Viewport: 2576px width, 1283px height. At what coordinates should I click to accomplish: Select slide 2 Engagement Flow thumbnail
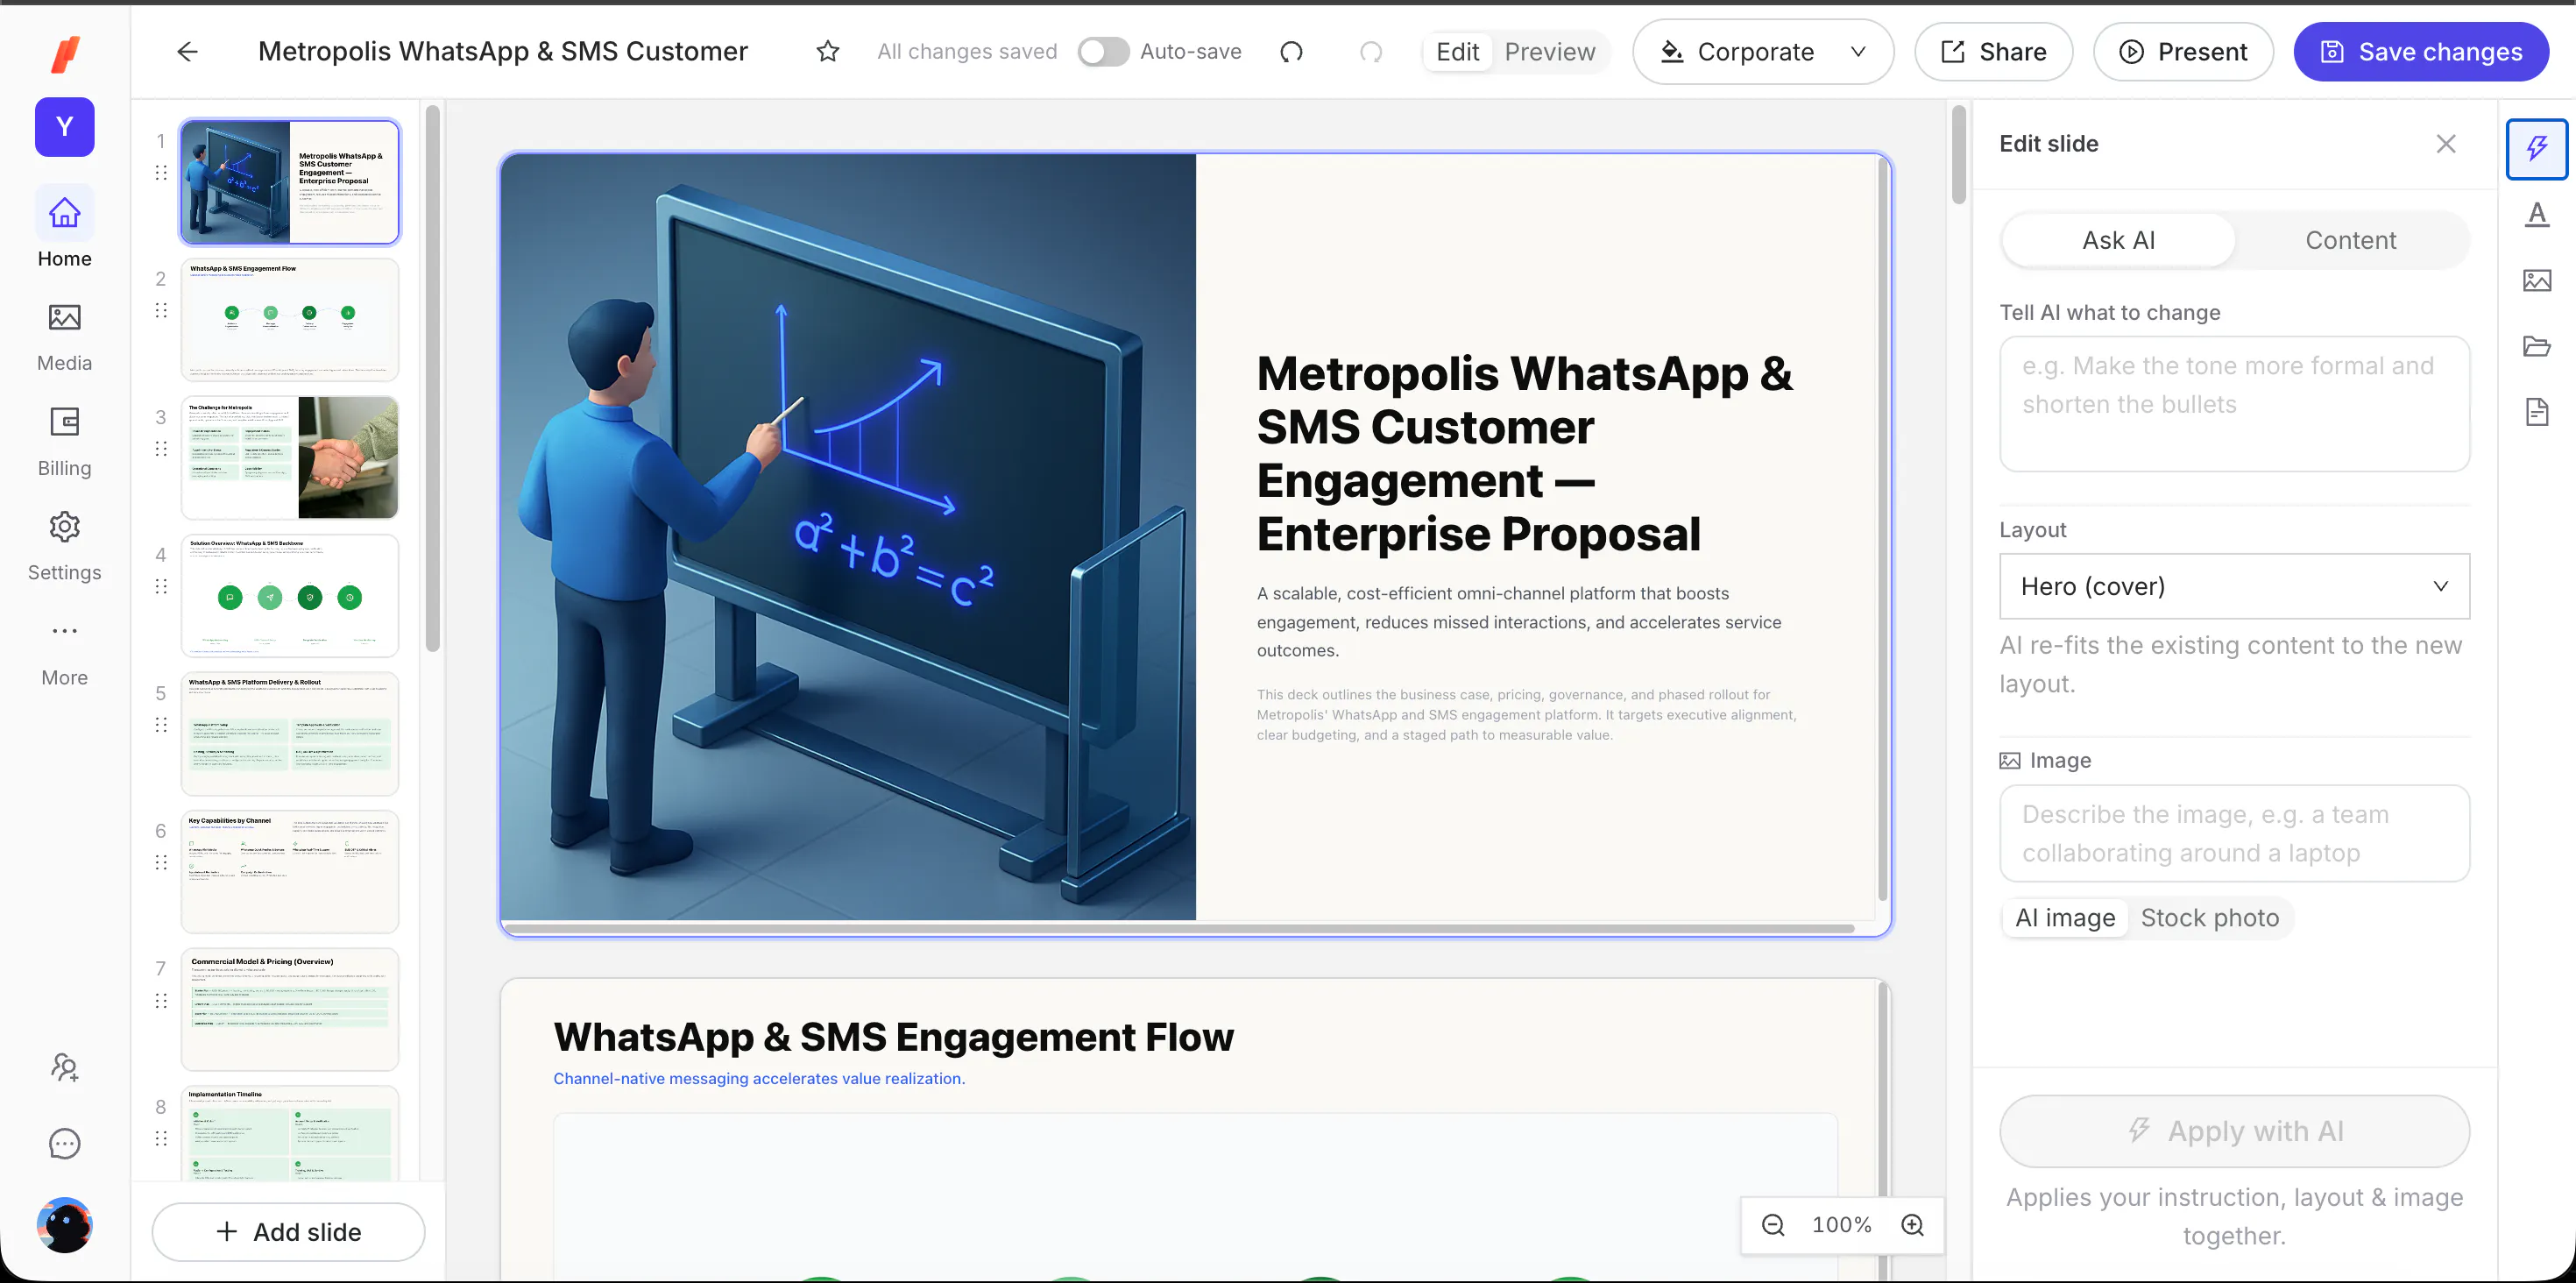[x=290, y=320]
